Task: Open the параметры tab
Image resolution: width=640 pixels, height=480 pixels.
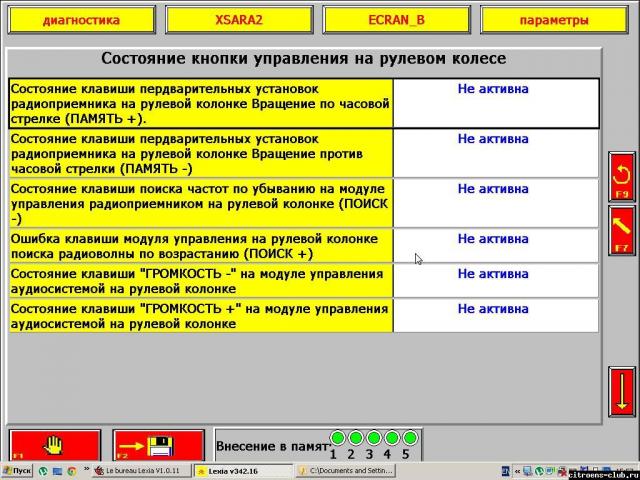Action: coord(554,20)
